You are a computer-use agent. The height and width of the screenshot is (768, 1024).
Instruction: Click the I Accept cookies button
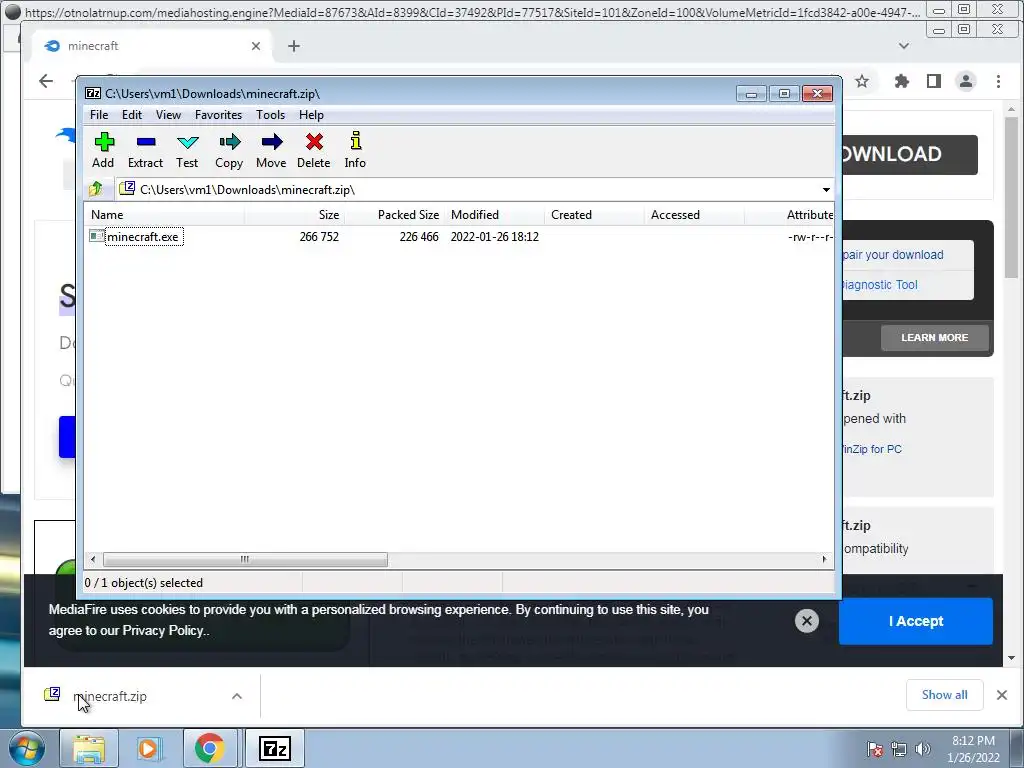pyautogui.click(x=916, y=621)
